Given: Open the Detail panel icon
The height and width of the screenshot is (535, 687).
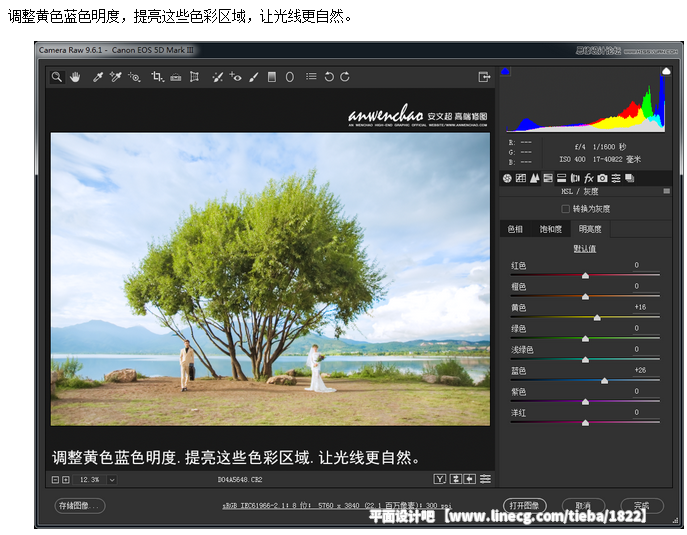Looking at the screenshot, I should [x=535, y=178].
